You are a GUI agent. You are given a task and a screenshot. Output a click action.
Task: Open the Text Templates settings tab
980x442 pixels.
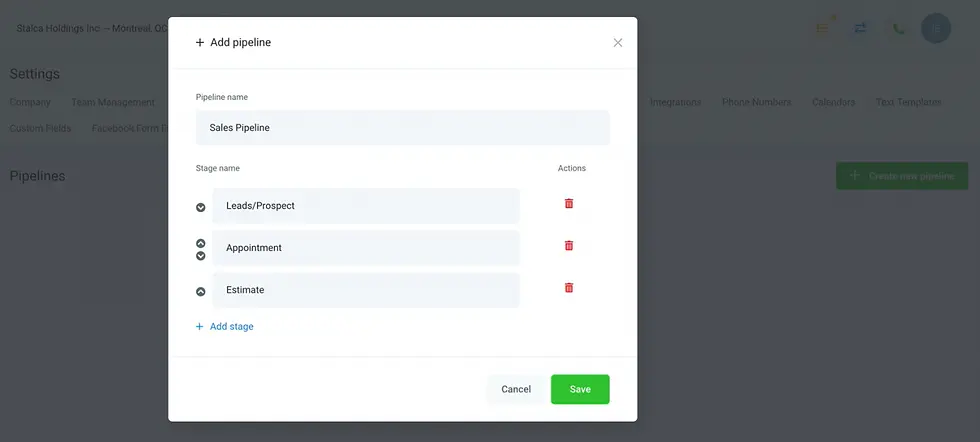[x=908, y=102]
